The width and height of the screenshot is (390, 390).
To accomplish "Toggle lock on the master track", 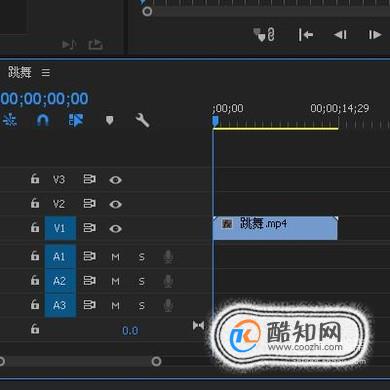I will (35, 329).
